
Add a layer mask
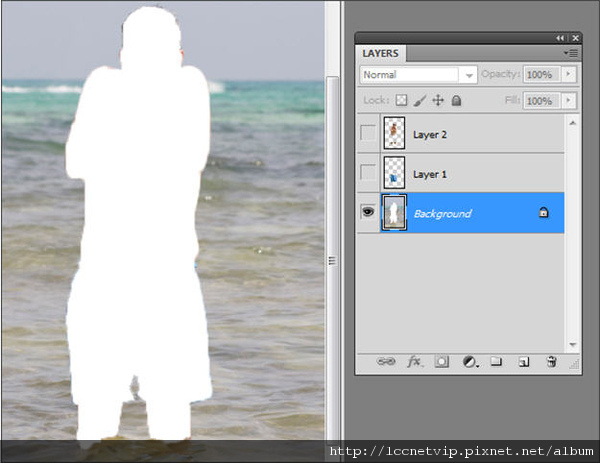[x=442, y=362]
